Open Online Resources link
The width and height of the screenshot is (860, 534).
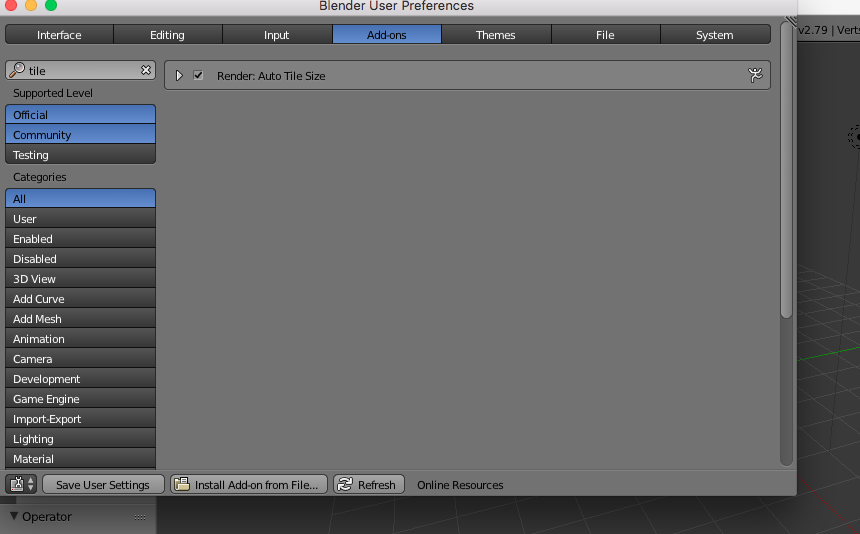460,485
